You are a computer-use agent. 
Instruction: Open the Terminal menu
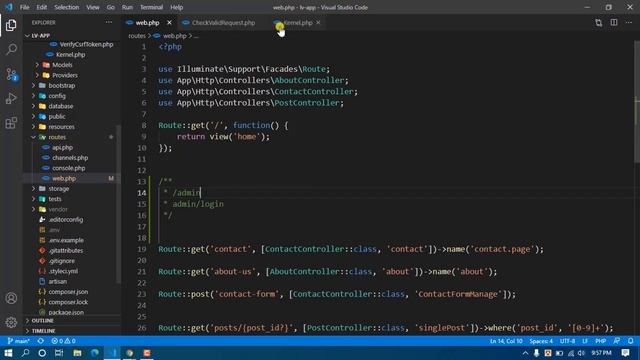pyautogui.click(x=151, y=7)
